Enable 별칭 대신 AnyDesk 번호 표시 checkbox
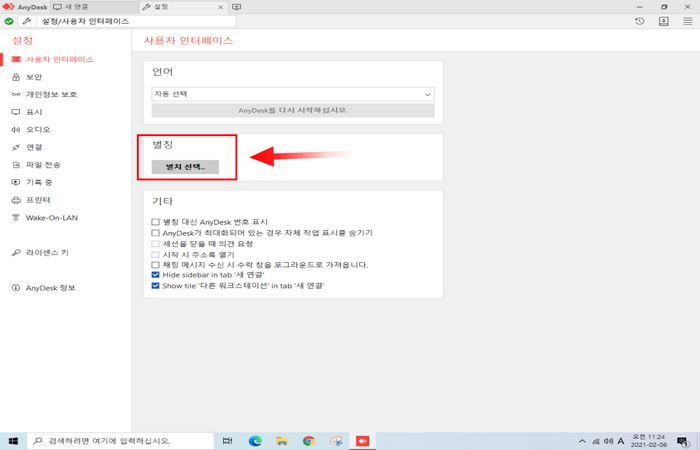 (155, 222)
